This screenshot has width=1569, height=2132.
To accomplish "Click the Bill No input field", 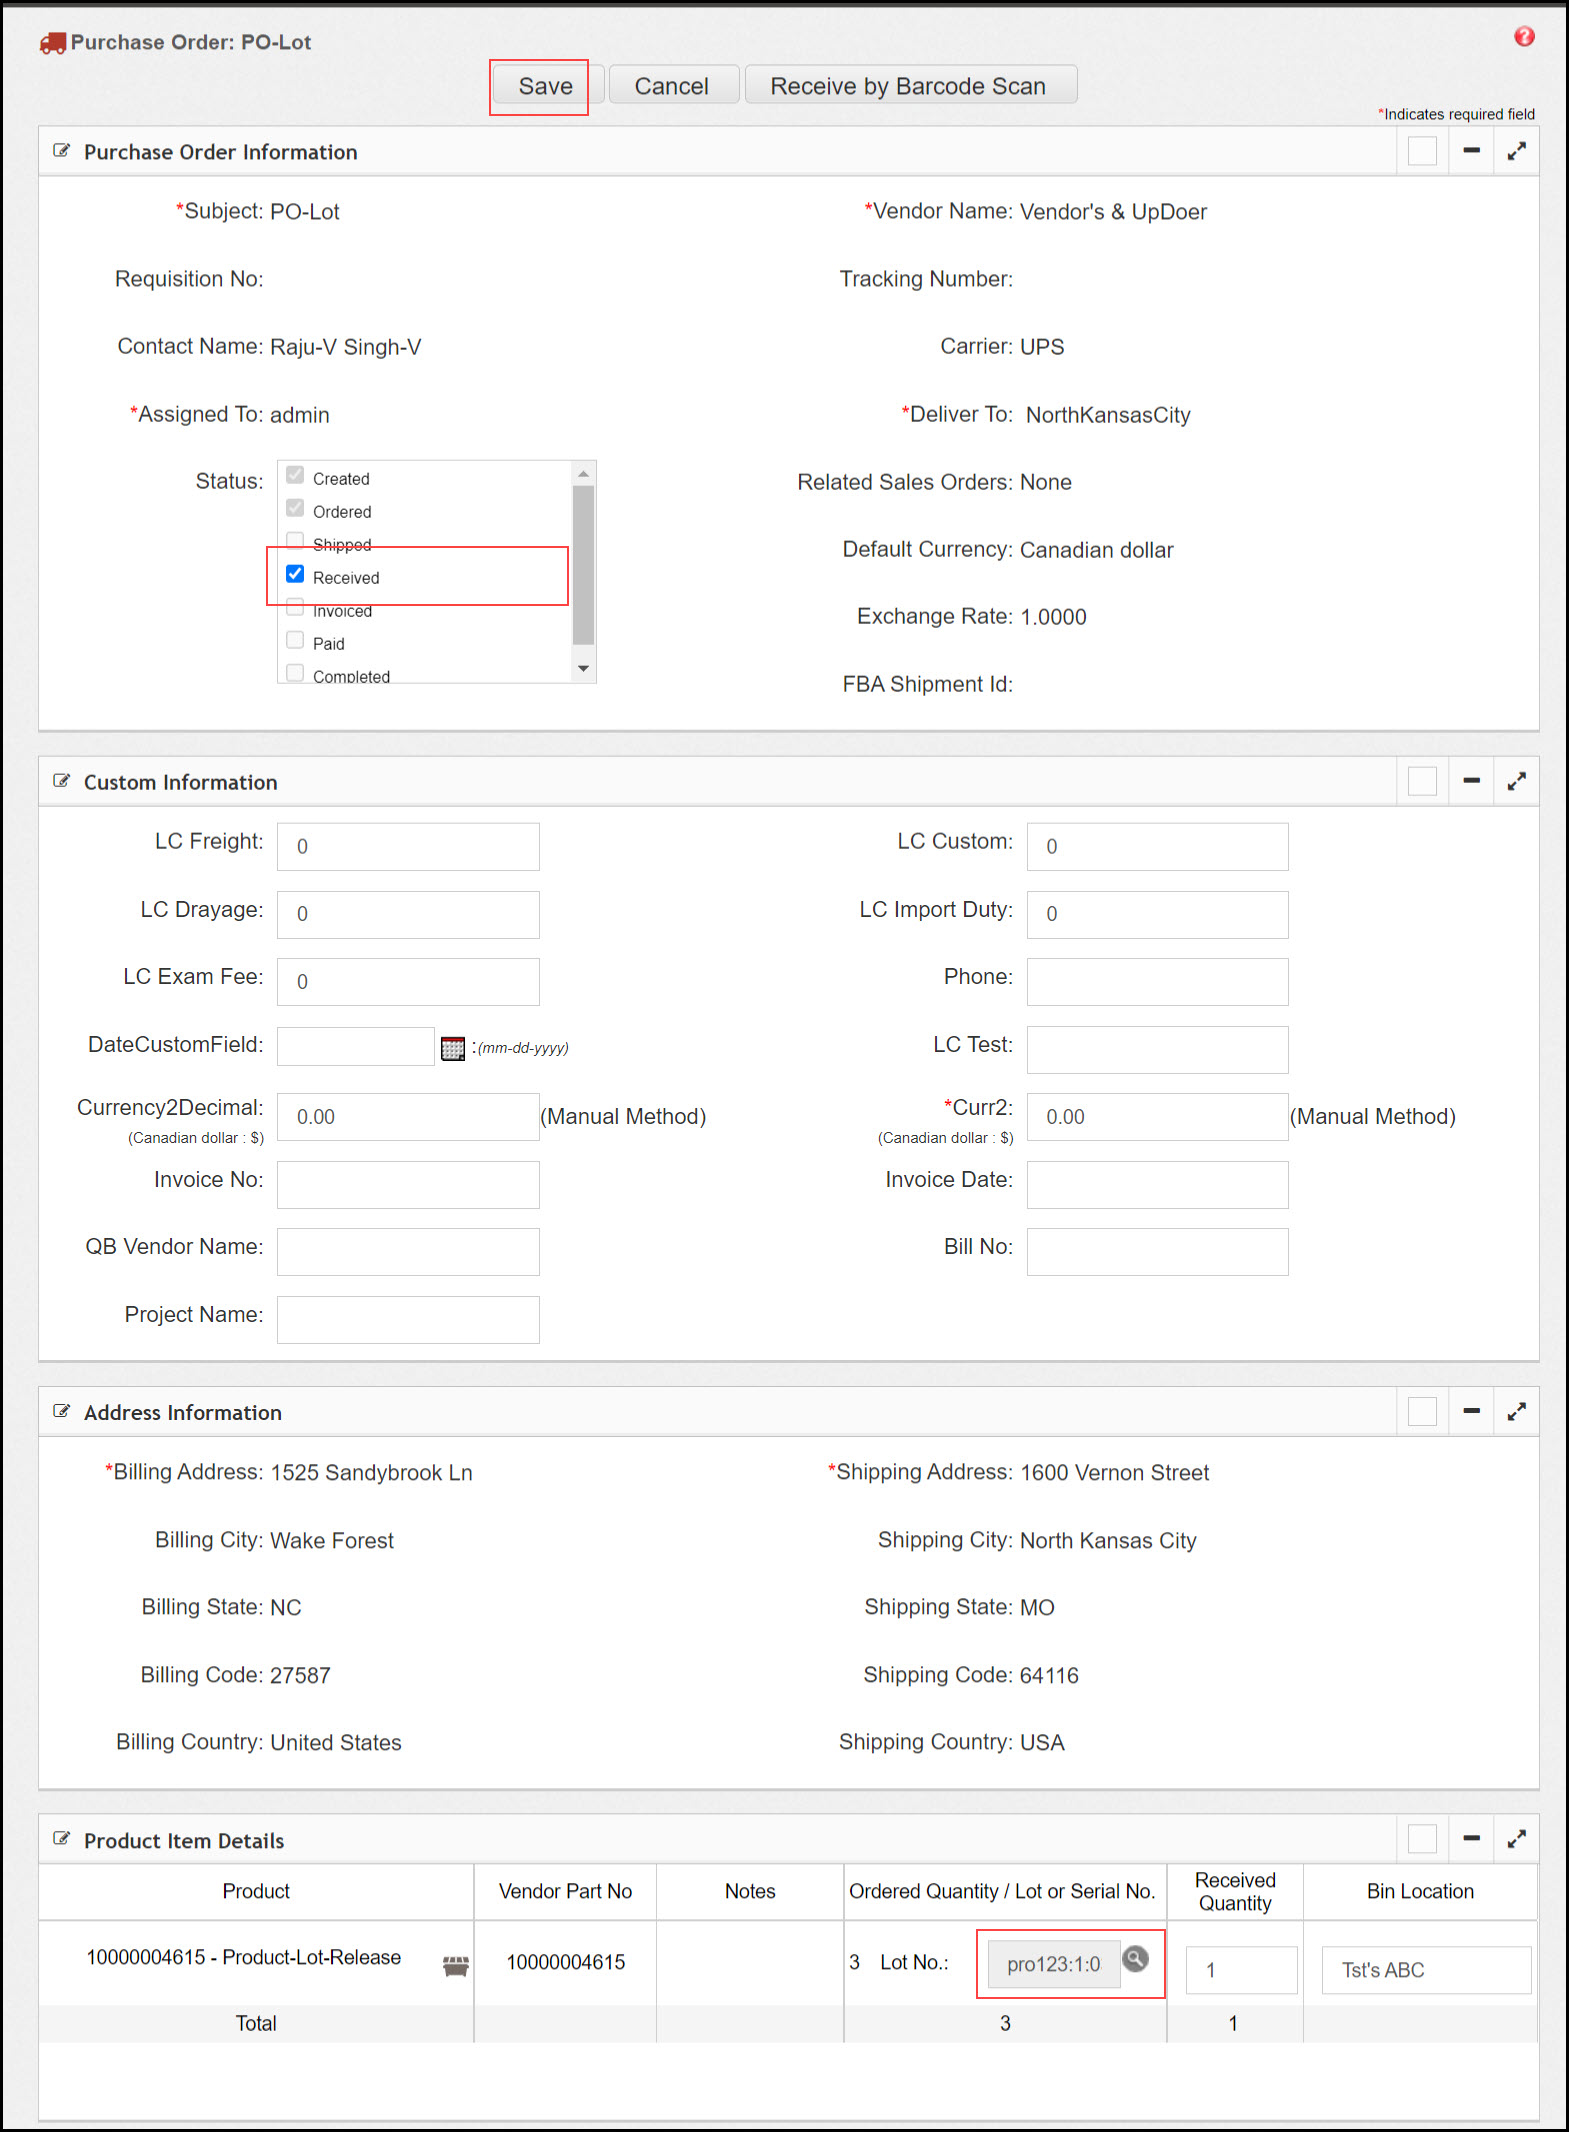I will (x=1157, y=1252).
